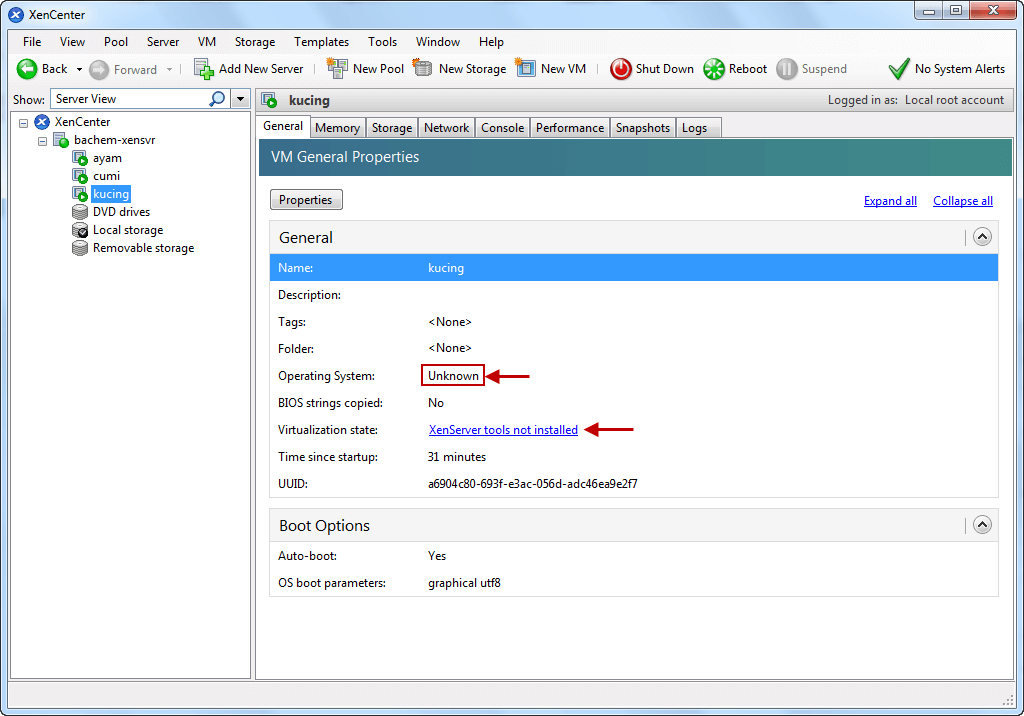
Task: Open the File menu
Action: 32,42
